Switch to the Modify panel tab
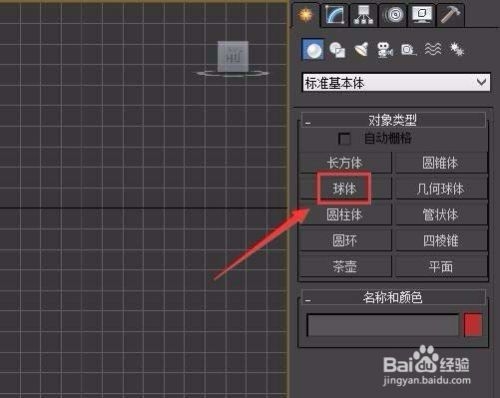The height and width of the screenshot is (398, 500). pyautogui.click(x=334, y=15)
